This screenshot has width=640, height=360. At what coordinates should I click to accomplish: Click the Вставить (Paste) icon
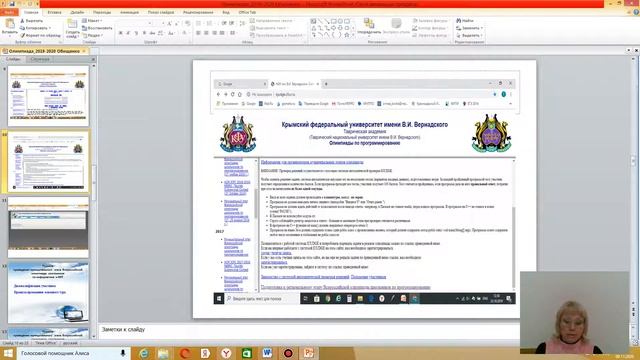coord(10,24)
